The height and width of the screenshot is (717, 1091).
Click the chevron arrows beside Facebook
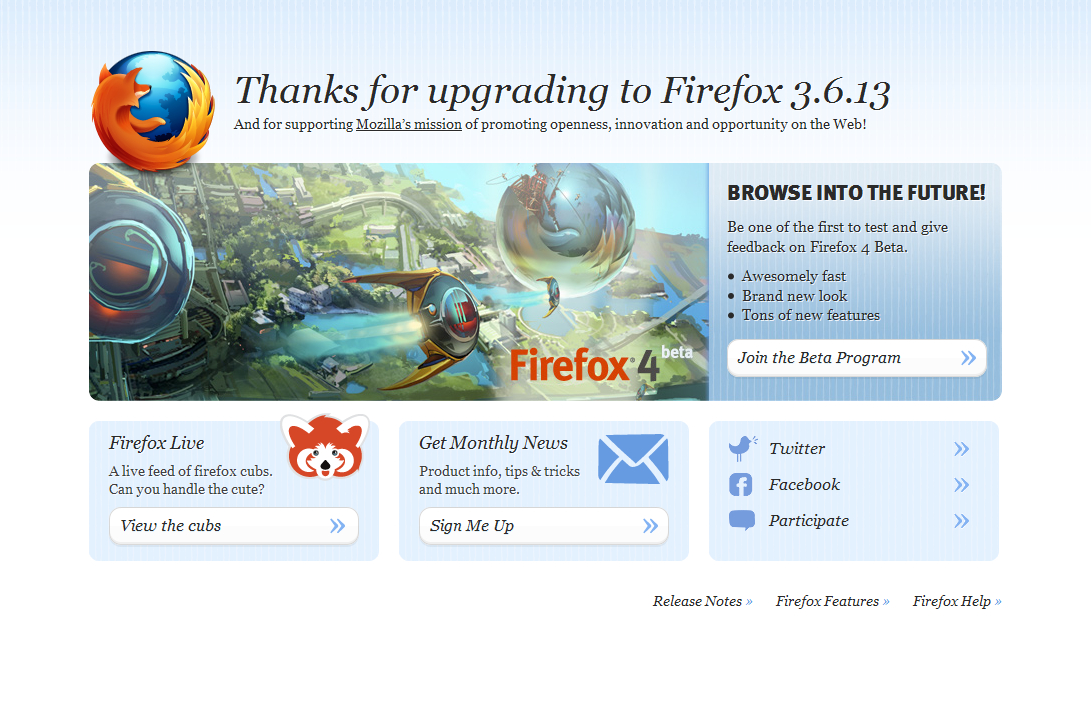coord(962,484)
